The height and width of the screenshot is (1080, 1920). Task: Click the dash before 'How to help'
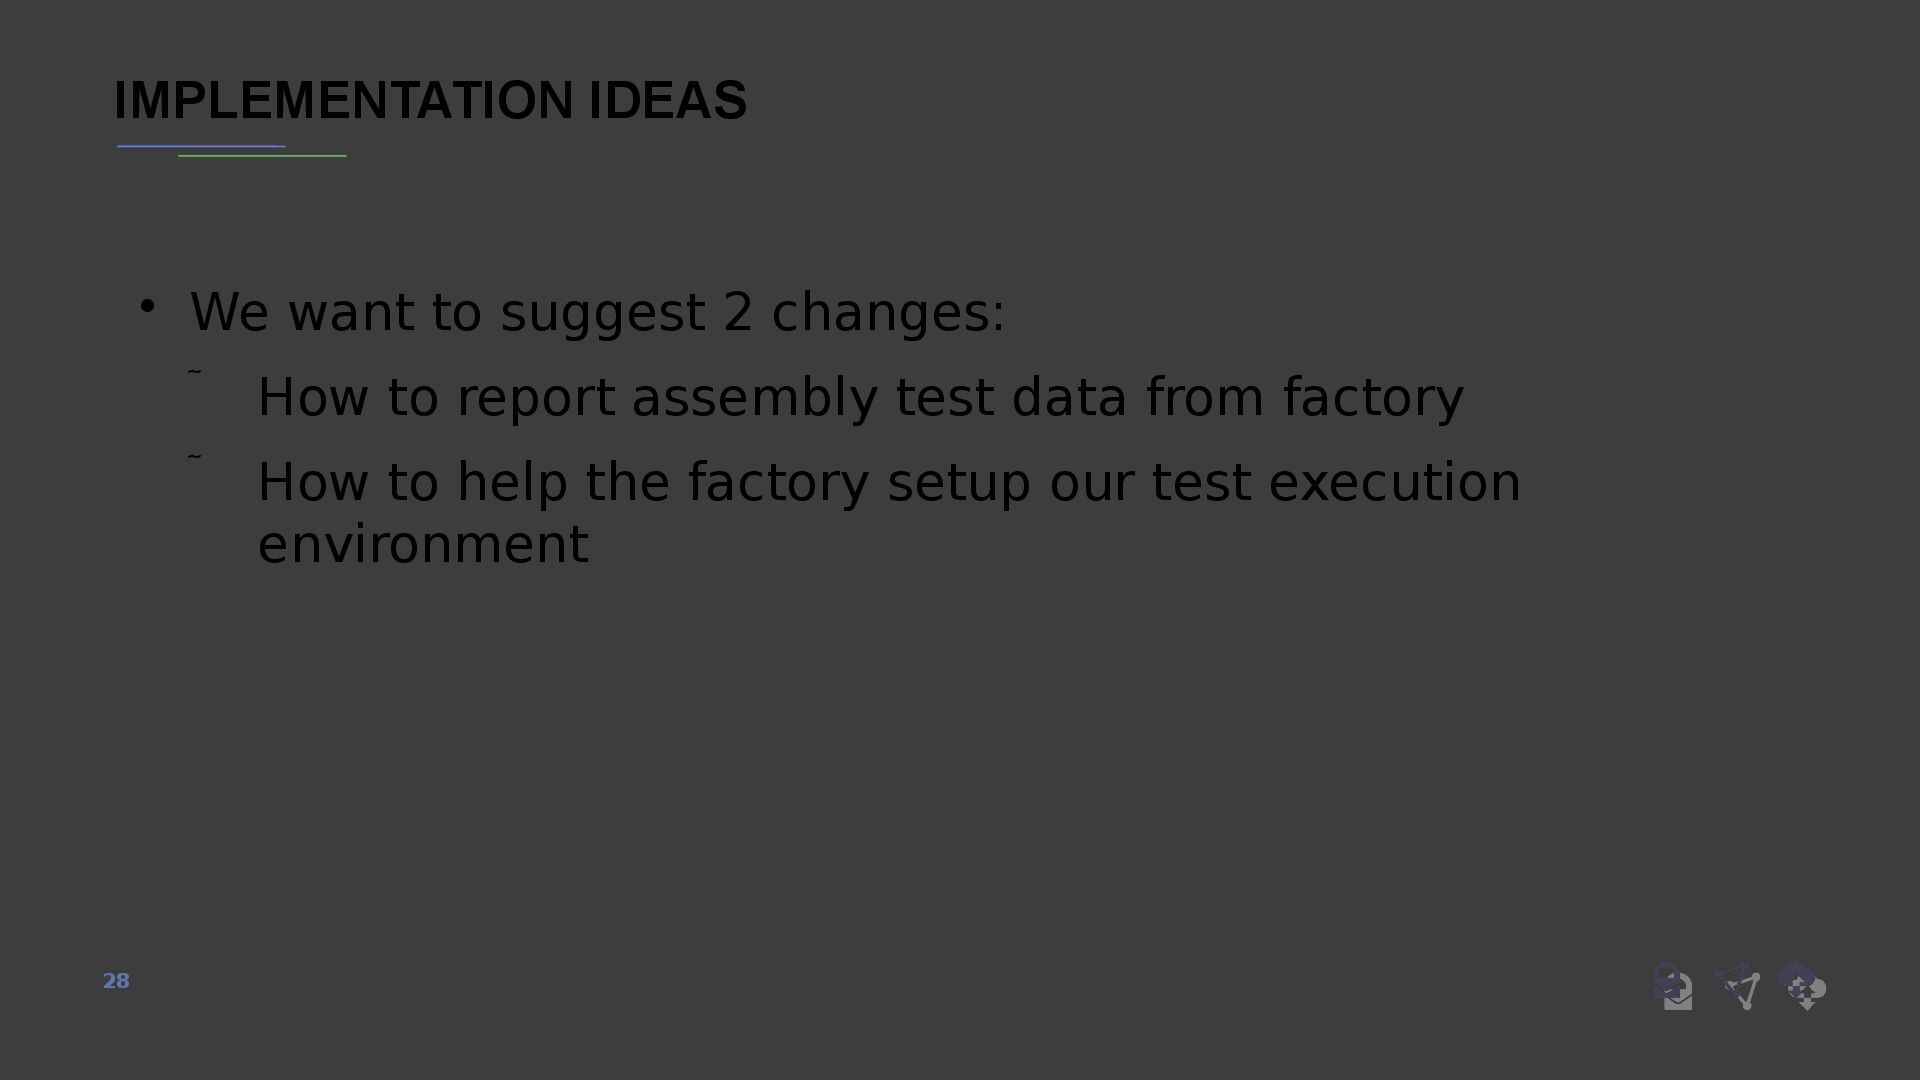pos(195,457)
